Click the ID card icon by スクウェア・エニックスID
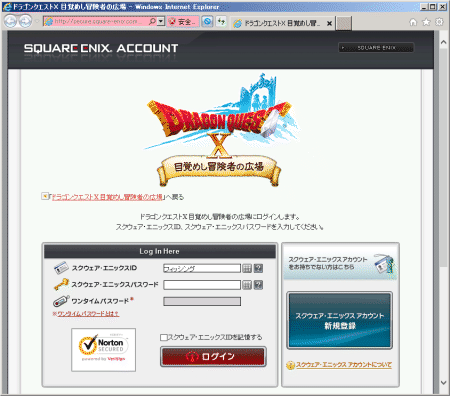The image size is (450, 396). point(61,268)
